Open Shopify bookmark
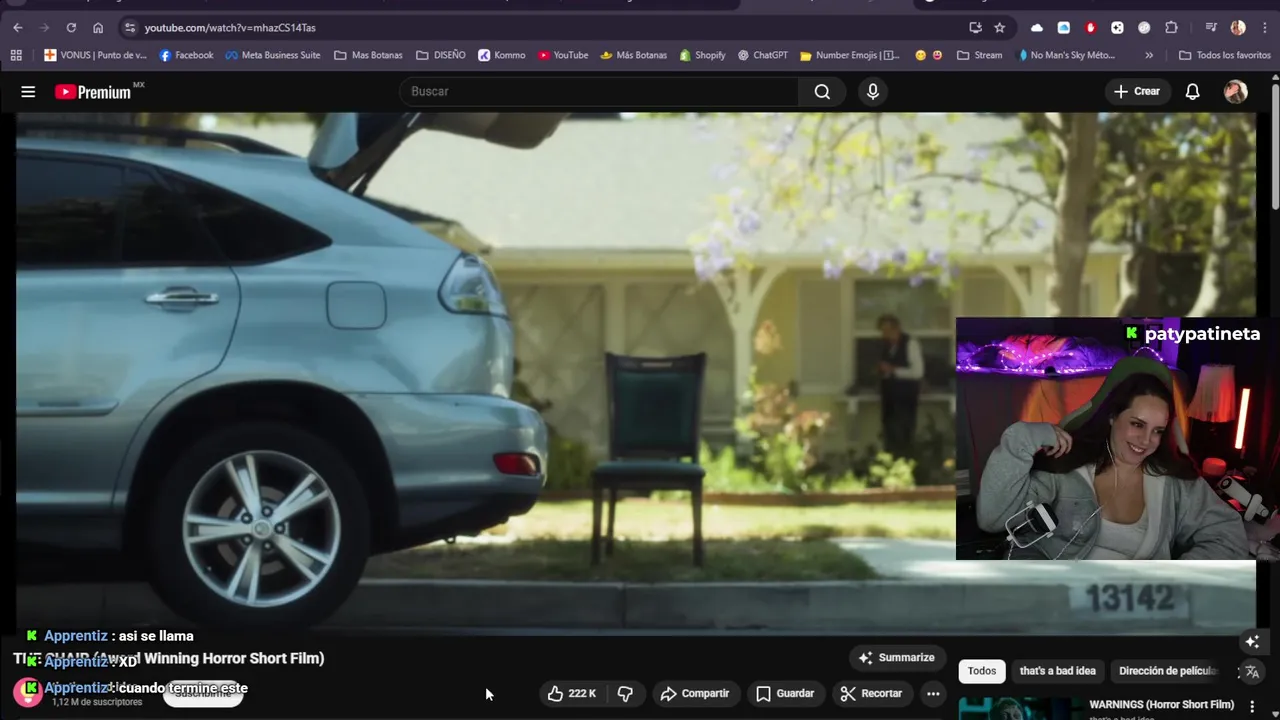This screenshot has width=1280, height=720. pyautogui.click(x=702, y=55)
